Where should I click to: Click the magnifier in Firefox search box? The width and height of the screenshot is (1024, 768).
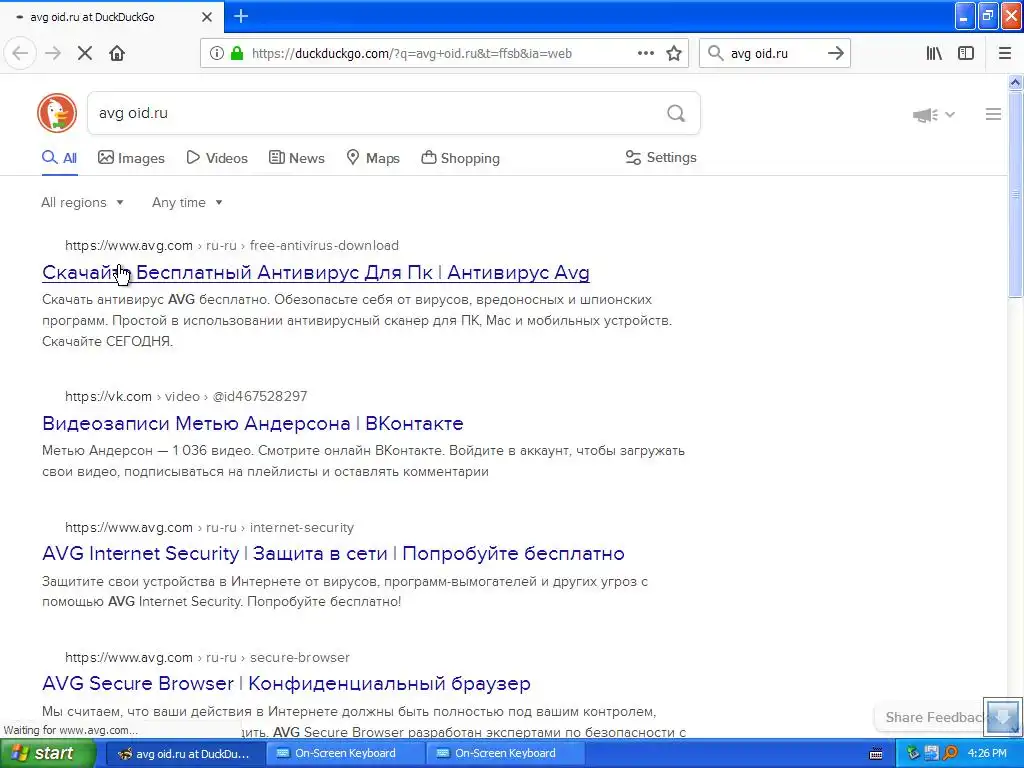tap(716, 54)
